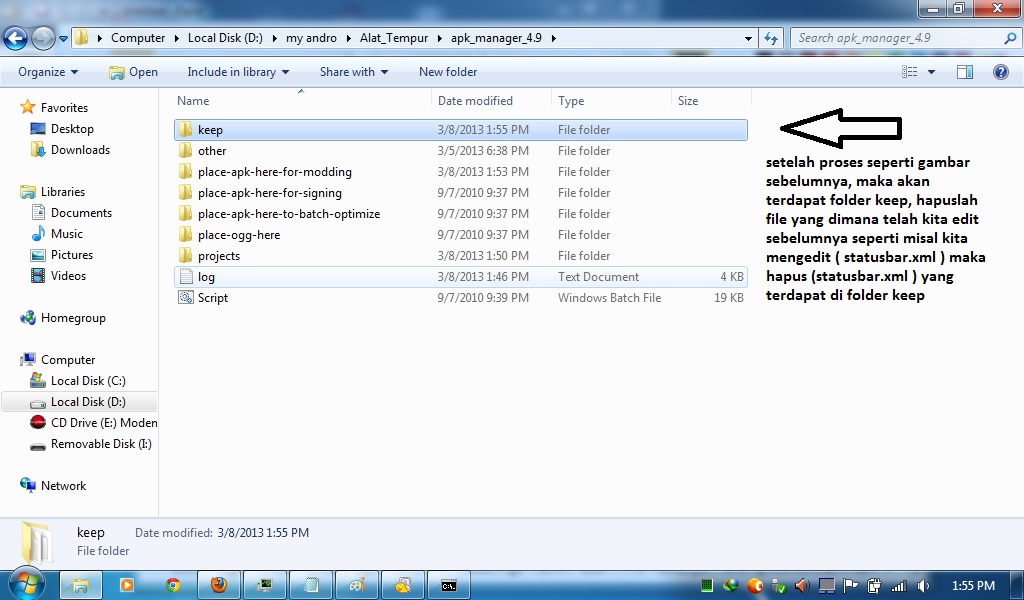Image resolution: width=1024 pixels, height=600 pixels.
Task: Click the Action Center flag icon
Action: [x=850, y=585]
